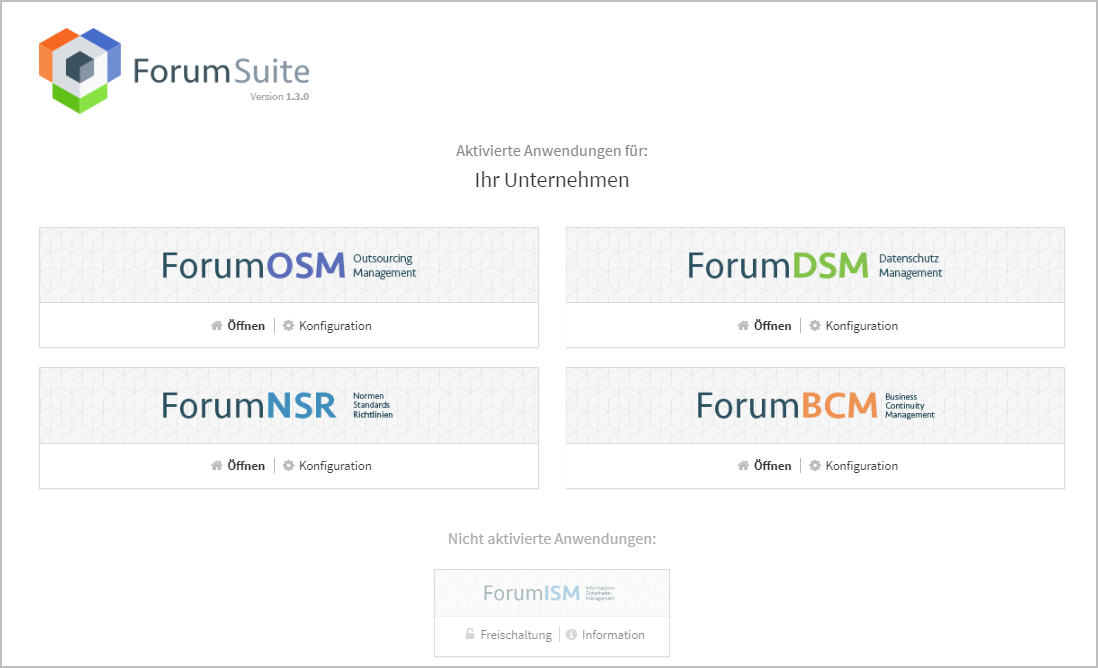Click the home icon under ForumNSR

217,466
